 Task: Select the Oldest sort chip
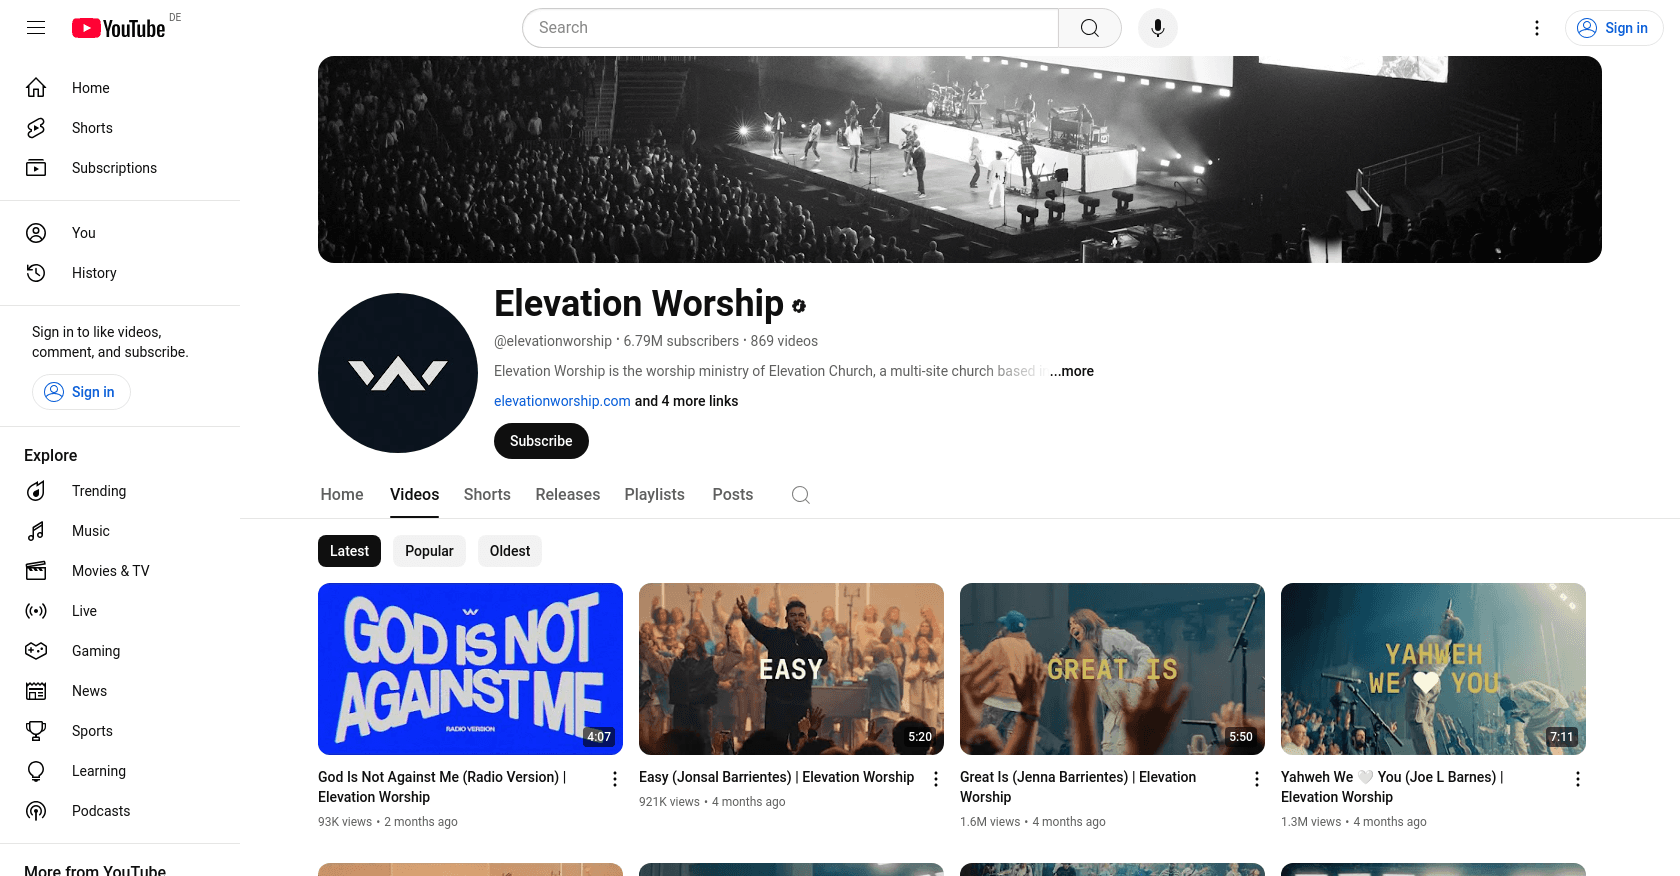[510, 551]
